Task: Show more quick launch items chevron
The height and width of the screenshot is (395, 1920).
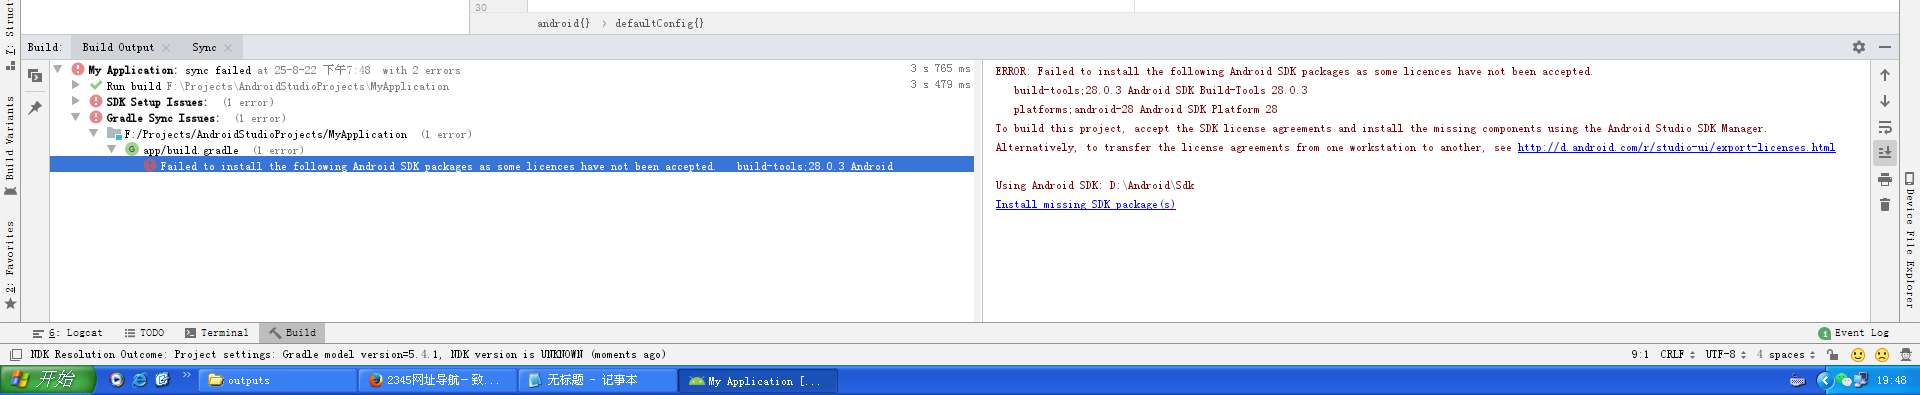Action: click(186, 376)
